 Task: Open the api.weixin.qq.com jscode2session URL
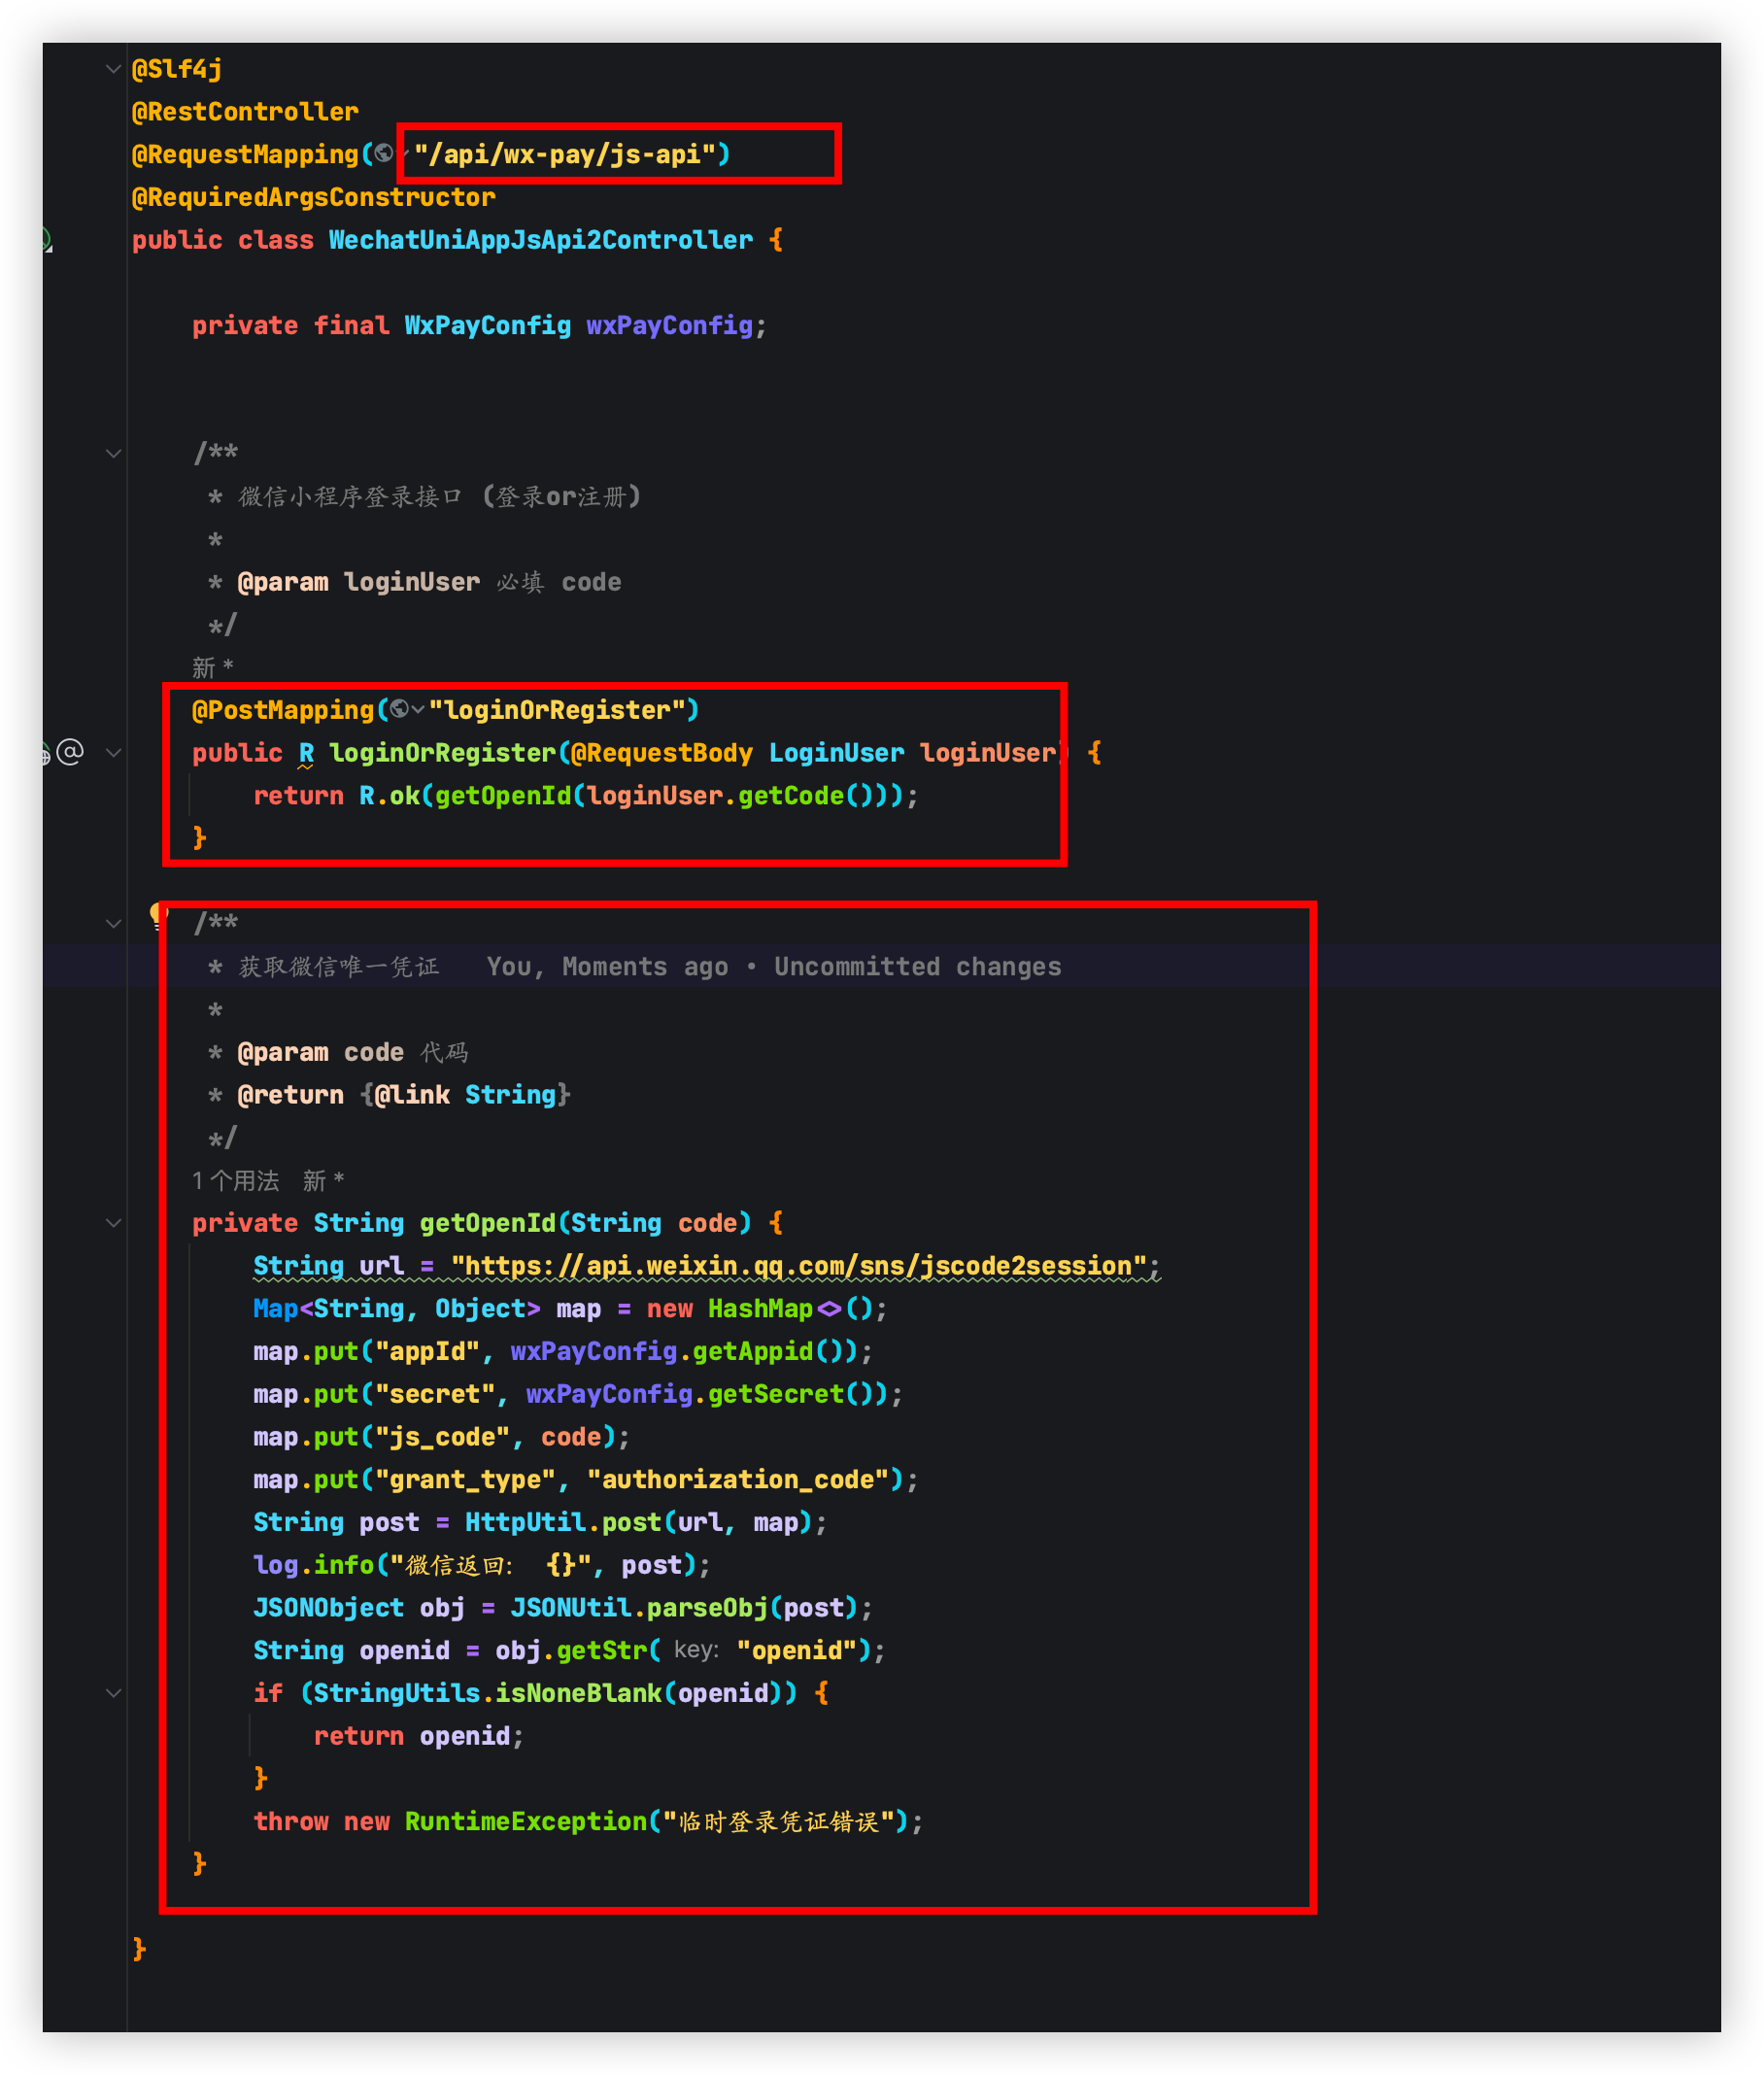pyautogui.click(x=799, y=1265)
